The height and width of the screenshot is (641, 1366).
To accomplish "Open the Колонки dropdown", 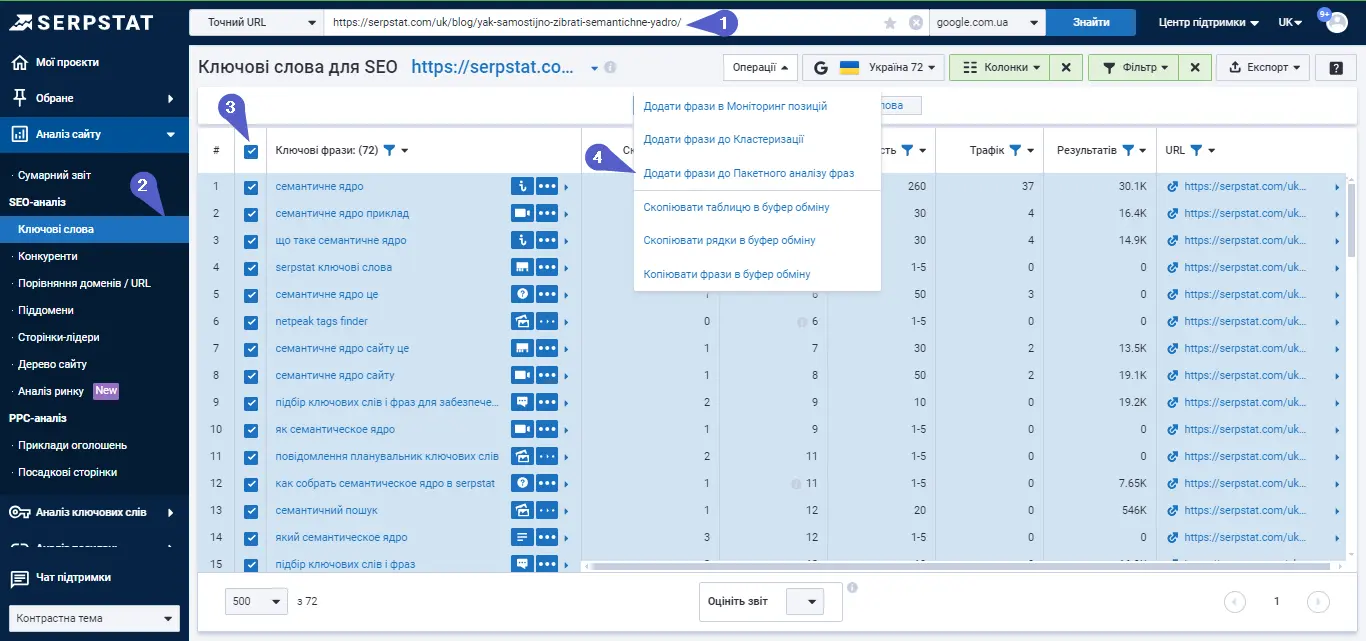I will pos(1000,67).
